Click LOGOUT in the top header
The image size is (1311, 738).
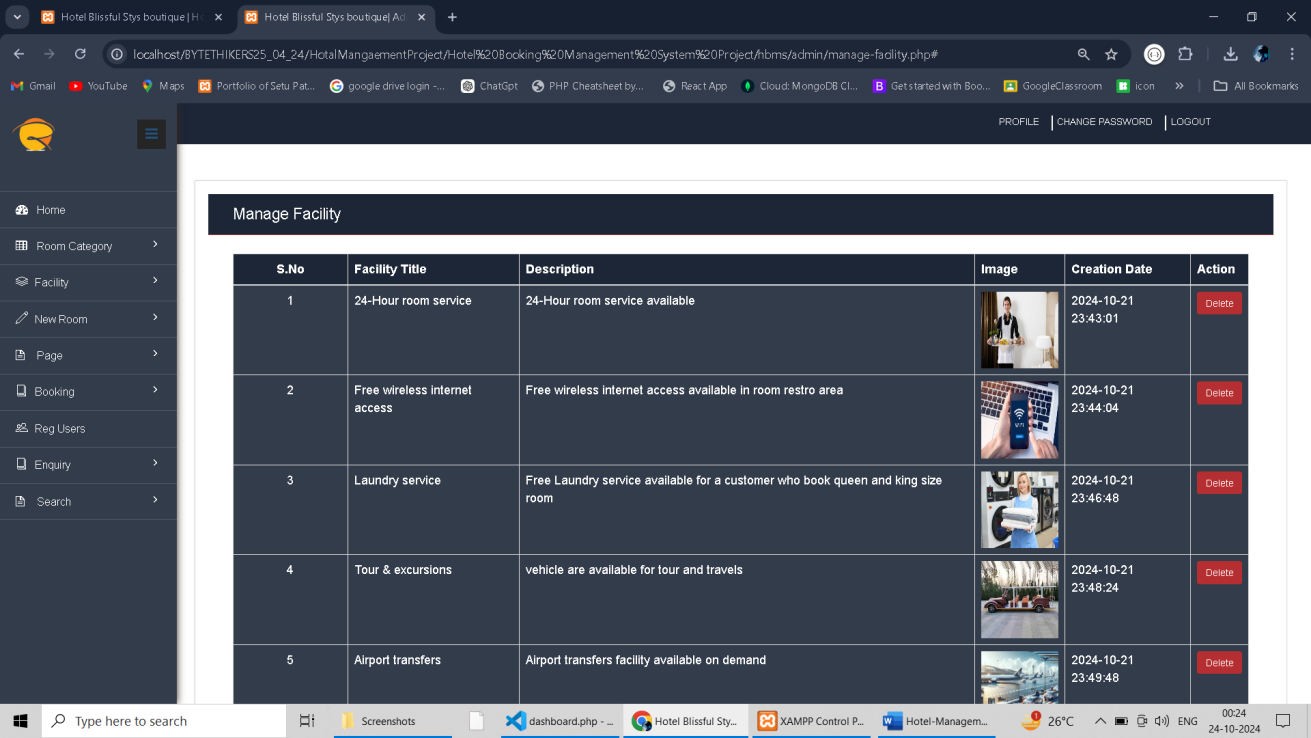tap(1190, 122)
